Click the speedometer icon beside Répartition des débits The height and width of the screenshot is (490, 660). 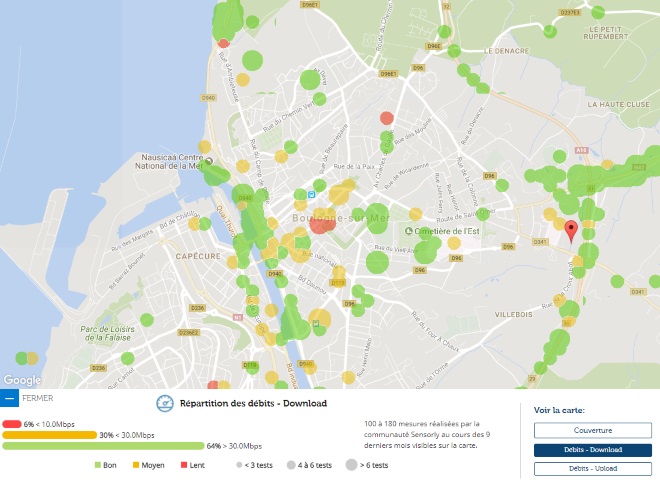pos(165,404)
